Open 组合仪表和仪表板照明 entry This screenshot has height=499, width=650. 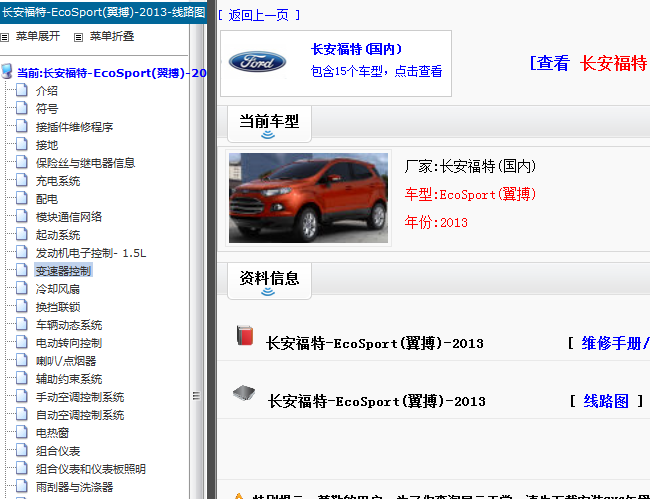click(91, 469)
